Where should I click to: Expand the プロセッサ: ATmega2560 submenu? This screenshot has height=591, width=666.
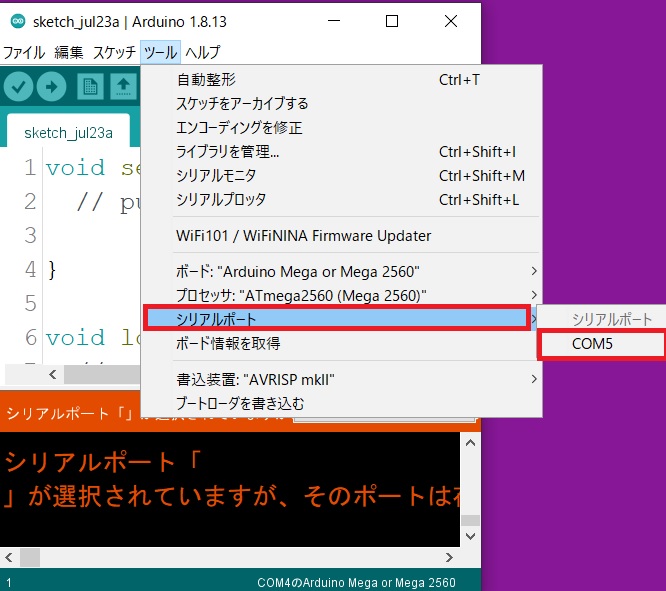pyautogui.click(x=341, y=295)
